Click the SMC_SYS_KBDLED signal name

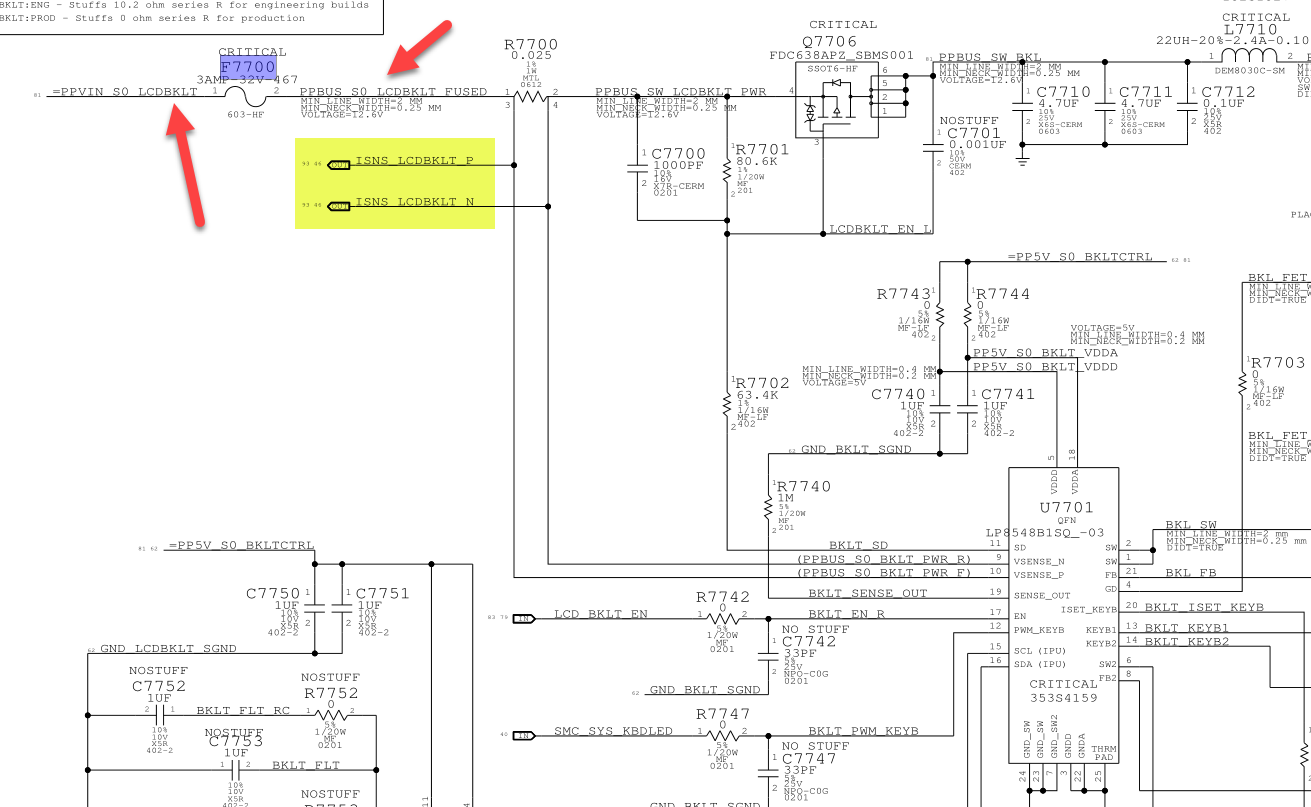pyautogui.click(x=613, y=731)
